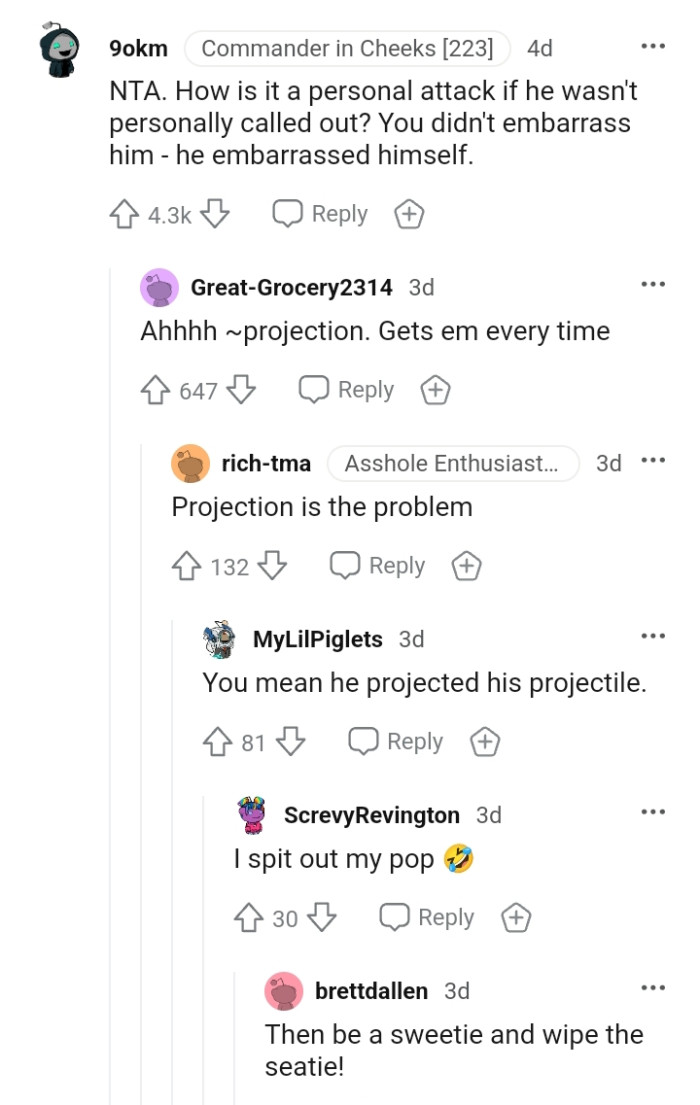The width and height of the screenshot is (700, 1105).
Task: Open Great-Grocery2314's more options menu
Action: (x=652, y=284)
